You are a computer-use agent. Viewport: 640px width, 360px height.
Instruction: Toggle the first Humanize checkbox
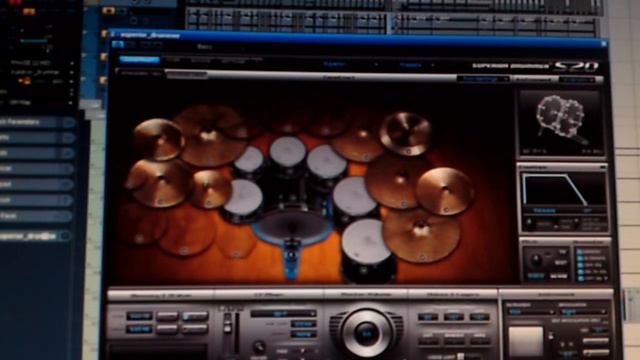point(580,252)
